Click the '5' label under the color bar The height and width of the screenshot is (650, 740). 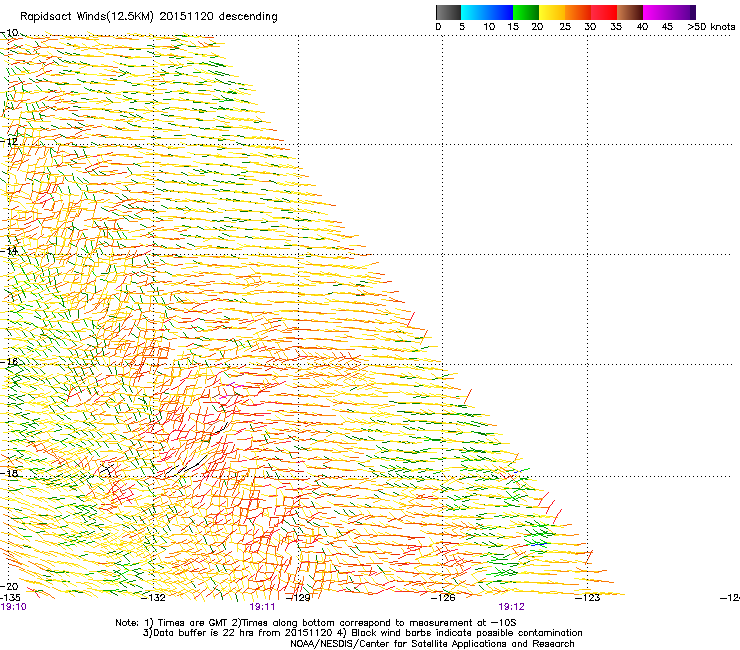tap(462, 27)
